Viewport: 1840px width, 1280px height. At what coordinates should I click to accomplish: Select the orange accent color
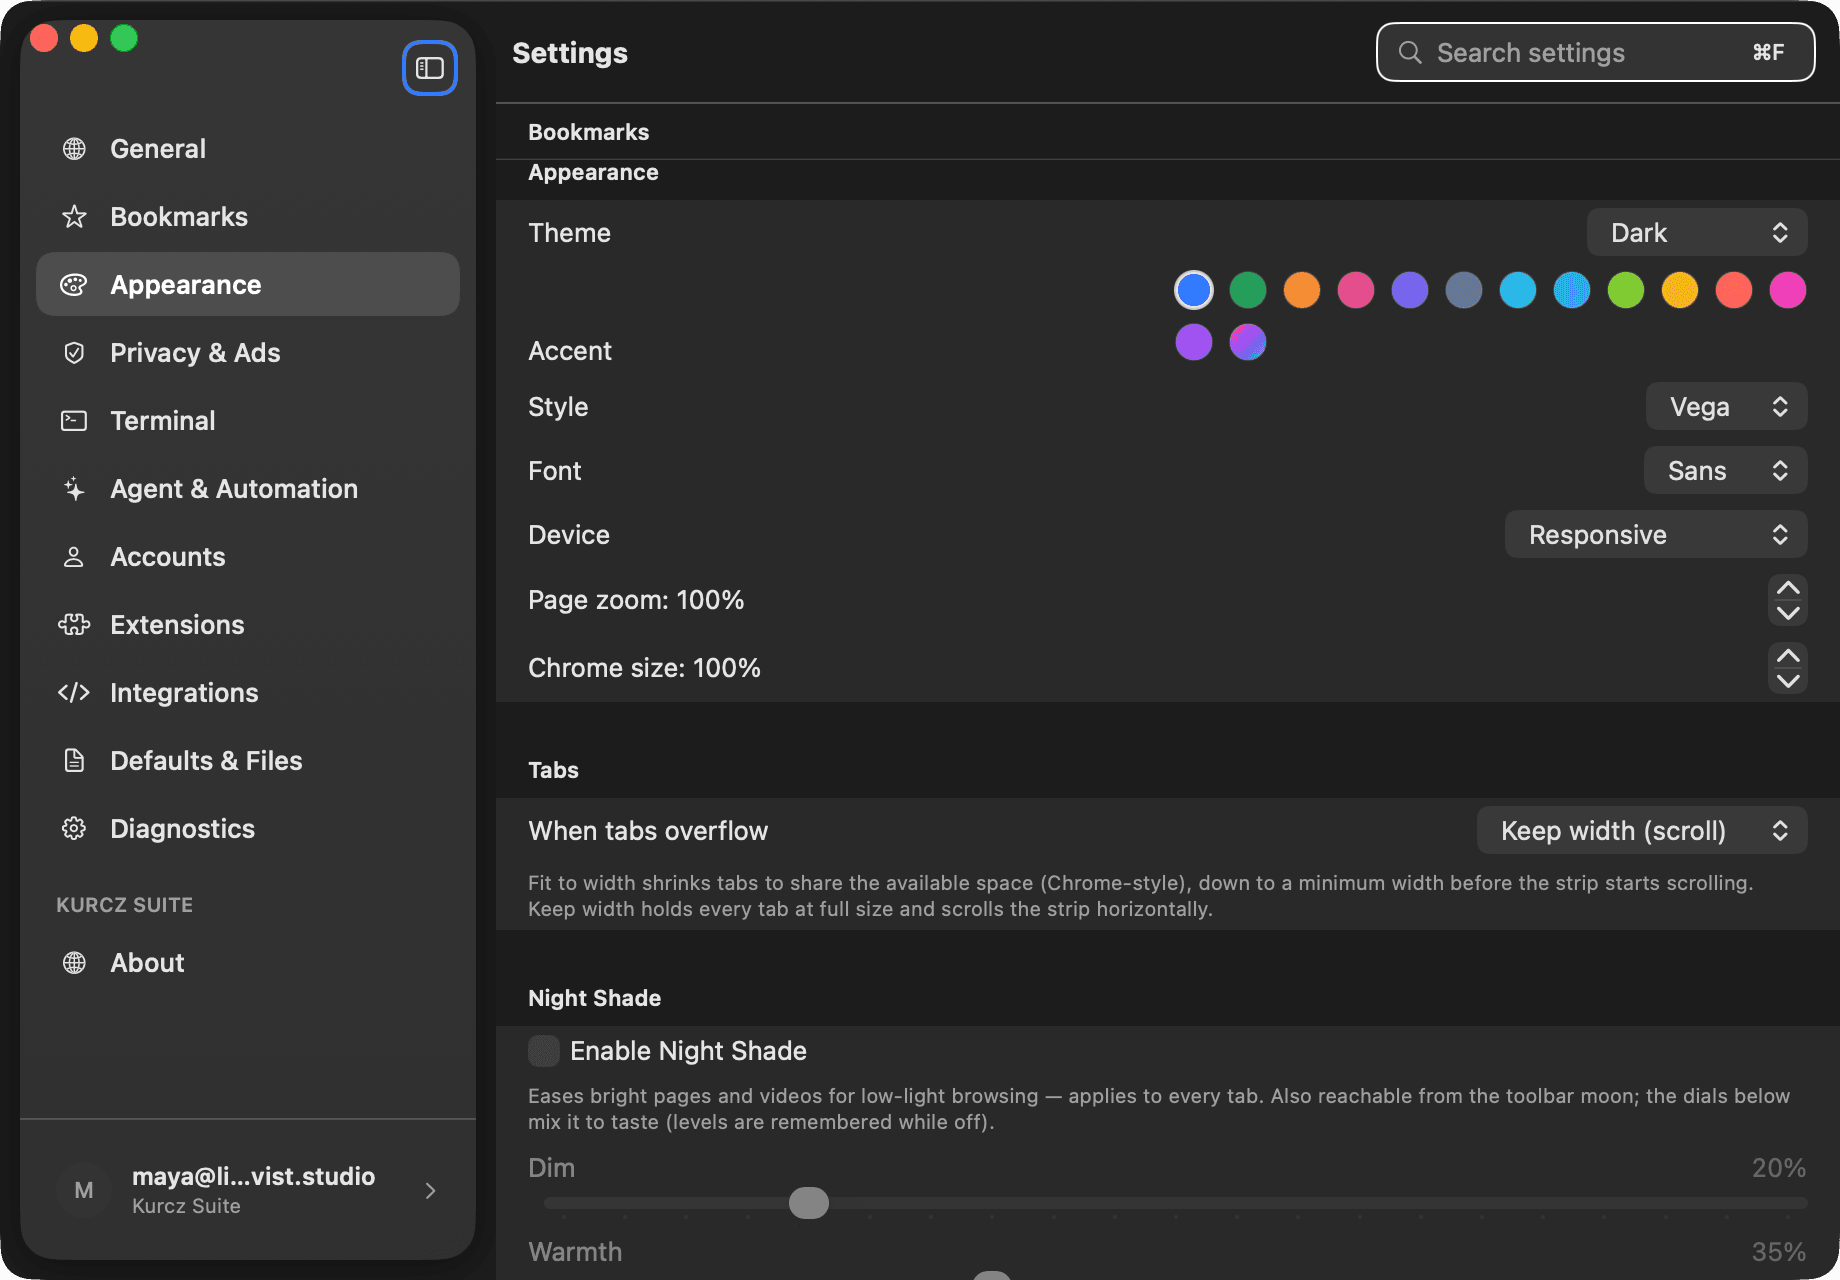(x=1302, y=290)
